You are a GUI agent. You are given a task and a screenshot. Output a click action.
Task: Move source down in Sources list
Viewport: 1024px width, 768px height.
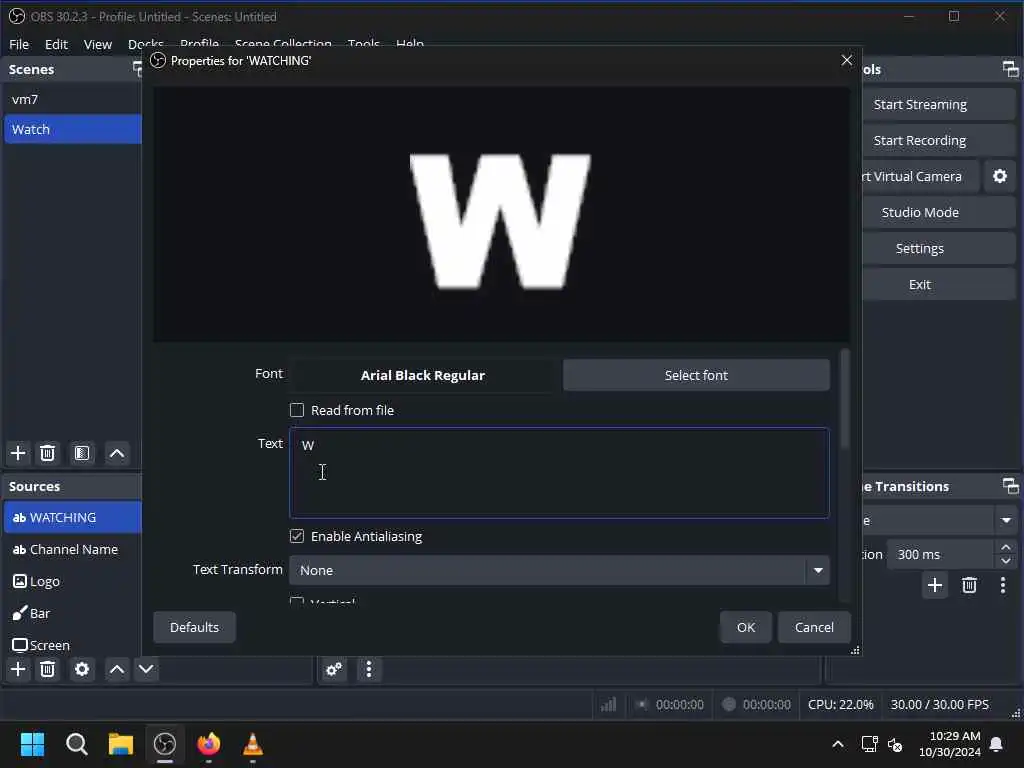point(146,669)
